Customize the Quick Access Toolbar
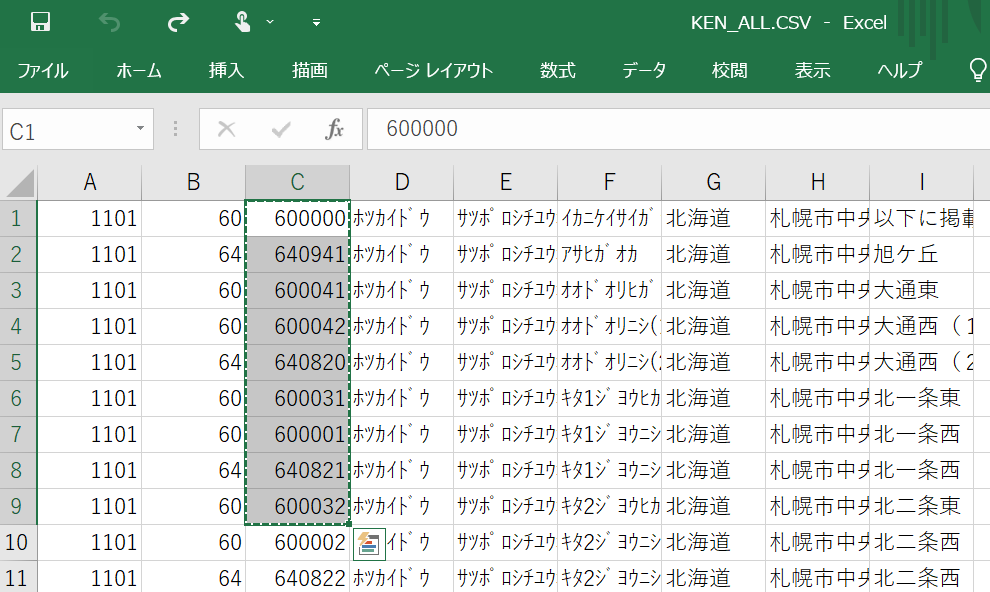Screen dimensions: 990x592 coord(316,23)
